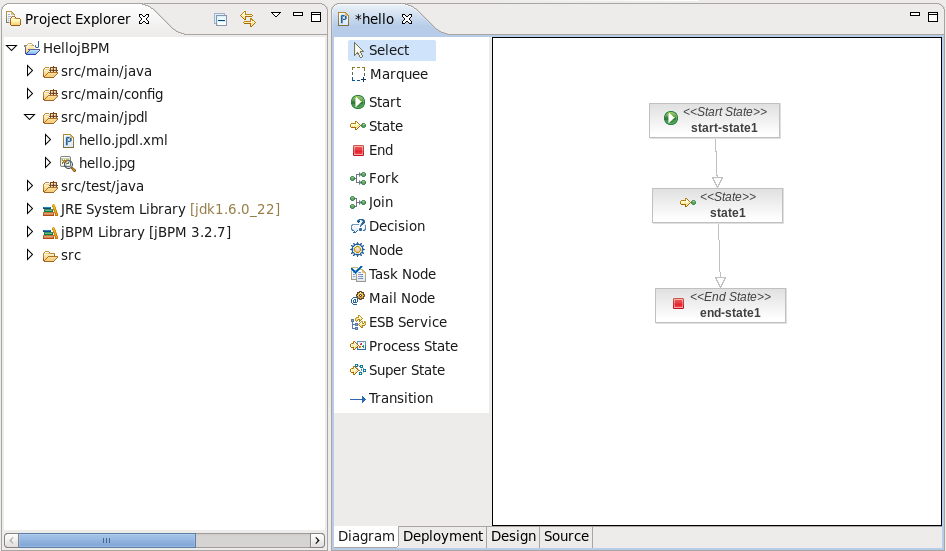Screen dimensions: 946x551
Task: Expand the src/main/java folder
Action: pyautogui.click(x=30, y=71)
